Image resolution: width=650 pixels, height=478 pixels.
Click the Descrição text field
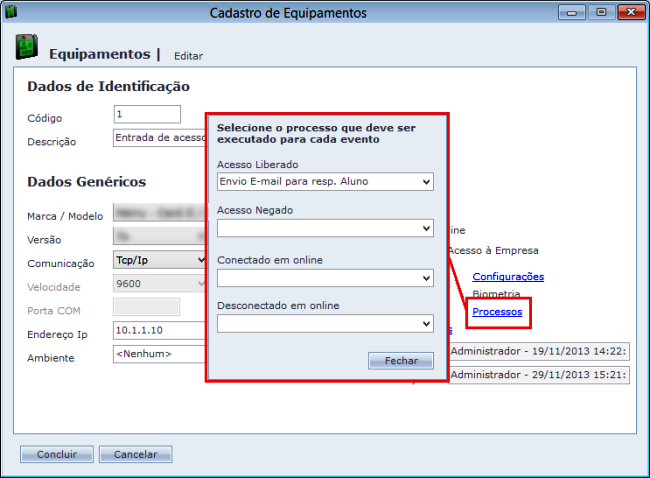158,138
